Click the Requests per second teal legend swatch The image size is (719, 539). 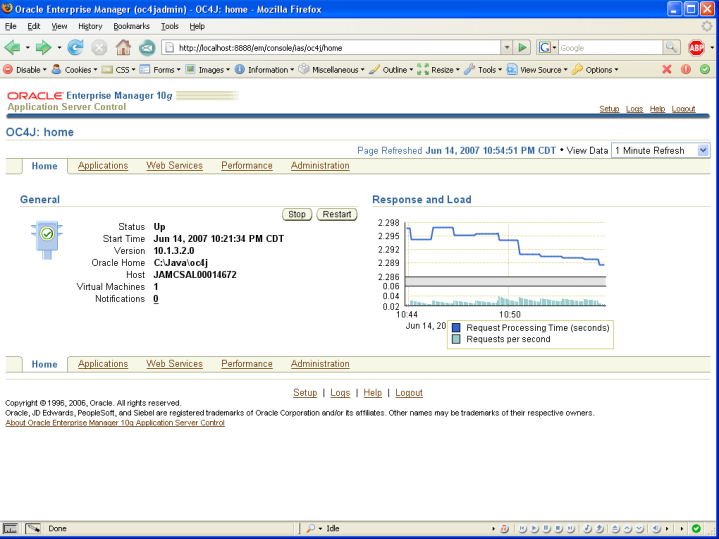click(456, 339)
